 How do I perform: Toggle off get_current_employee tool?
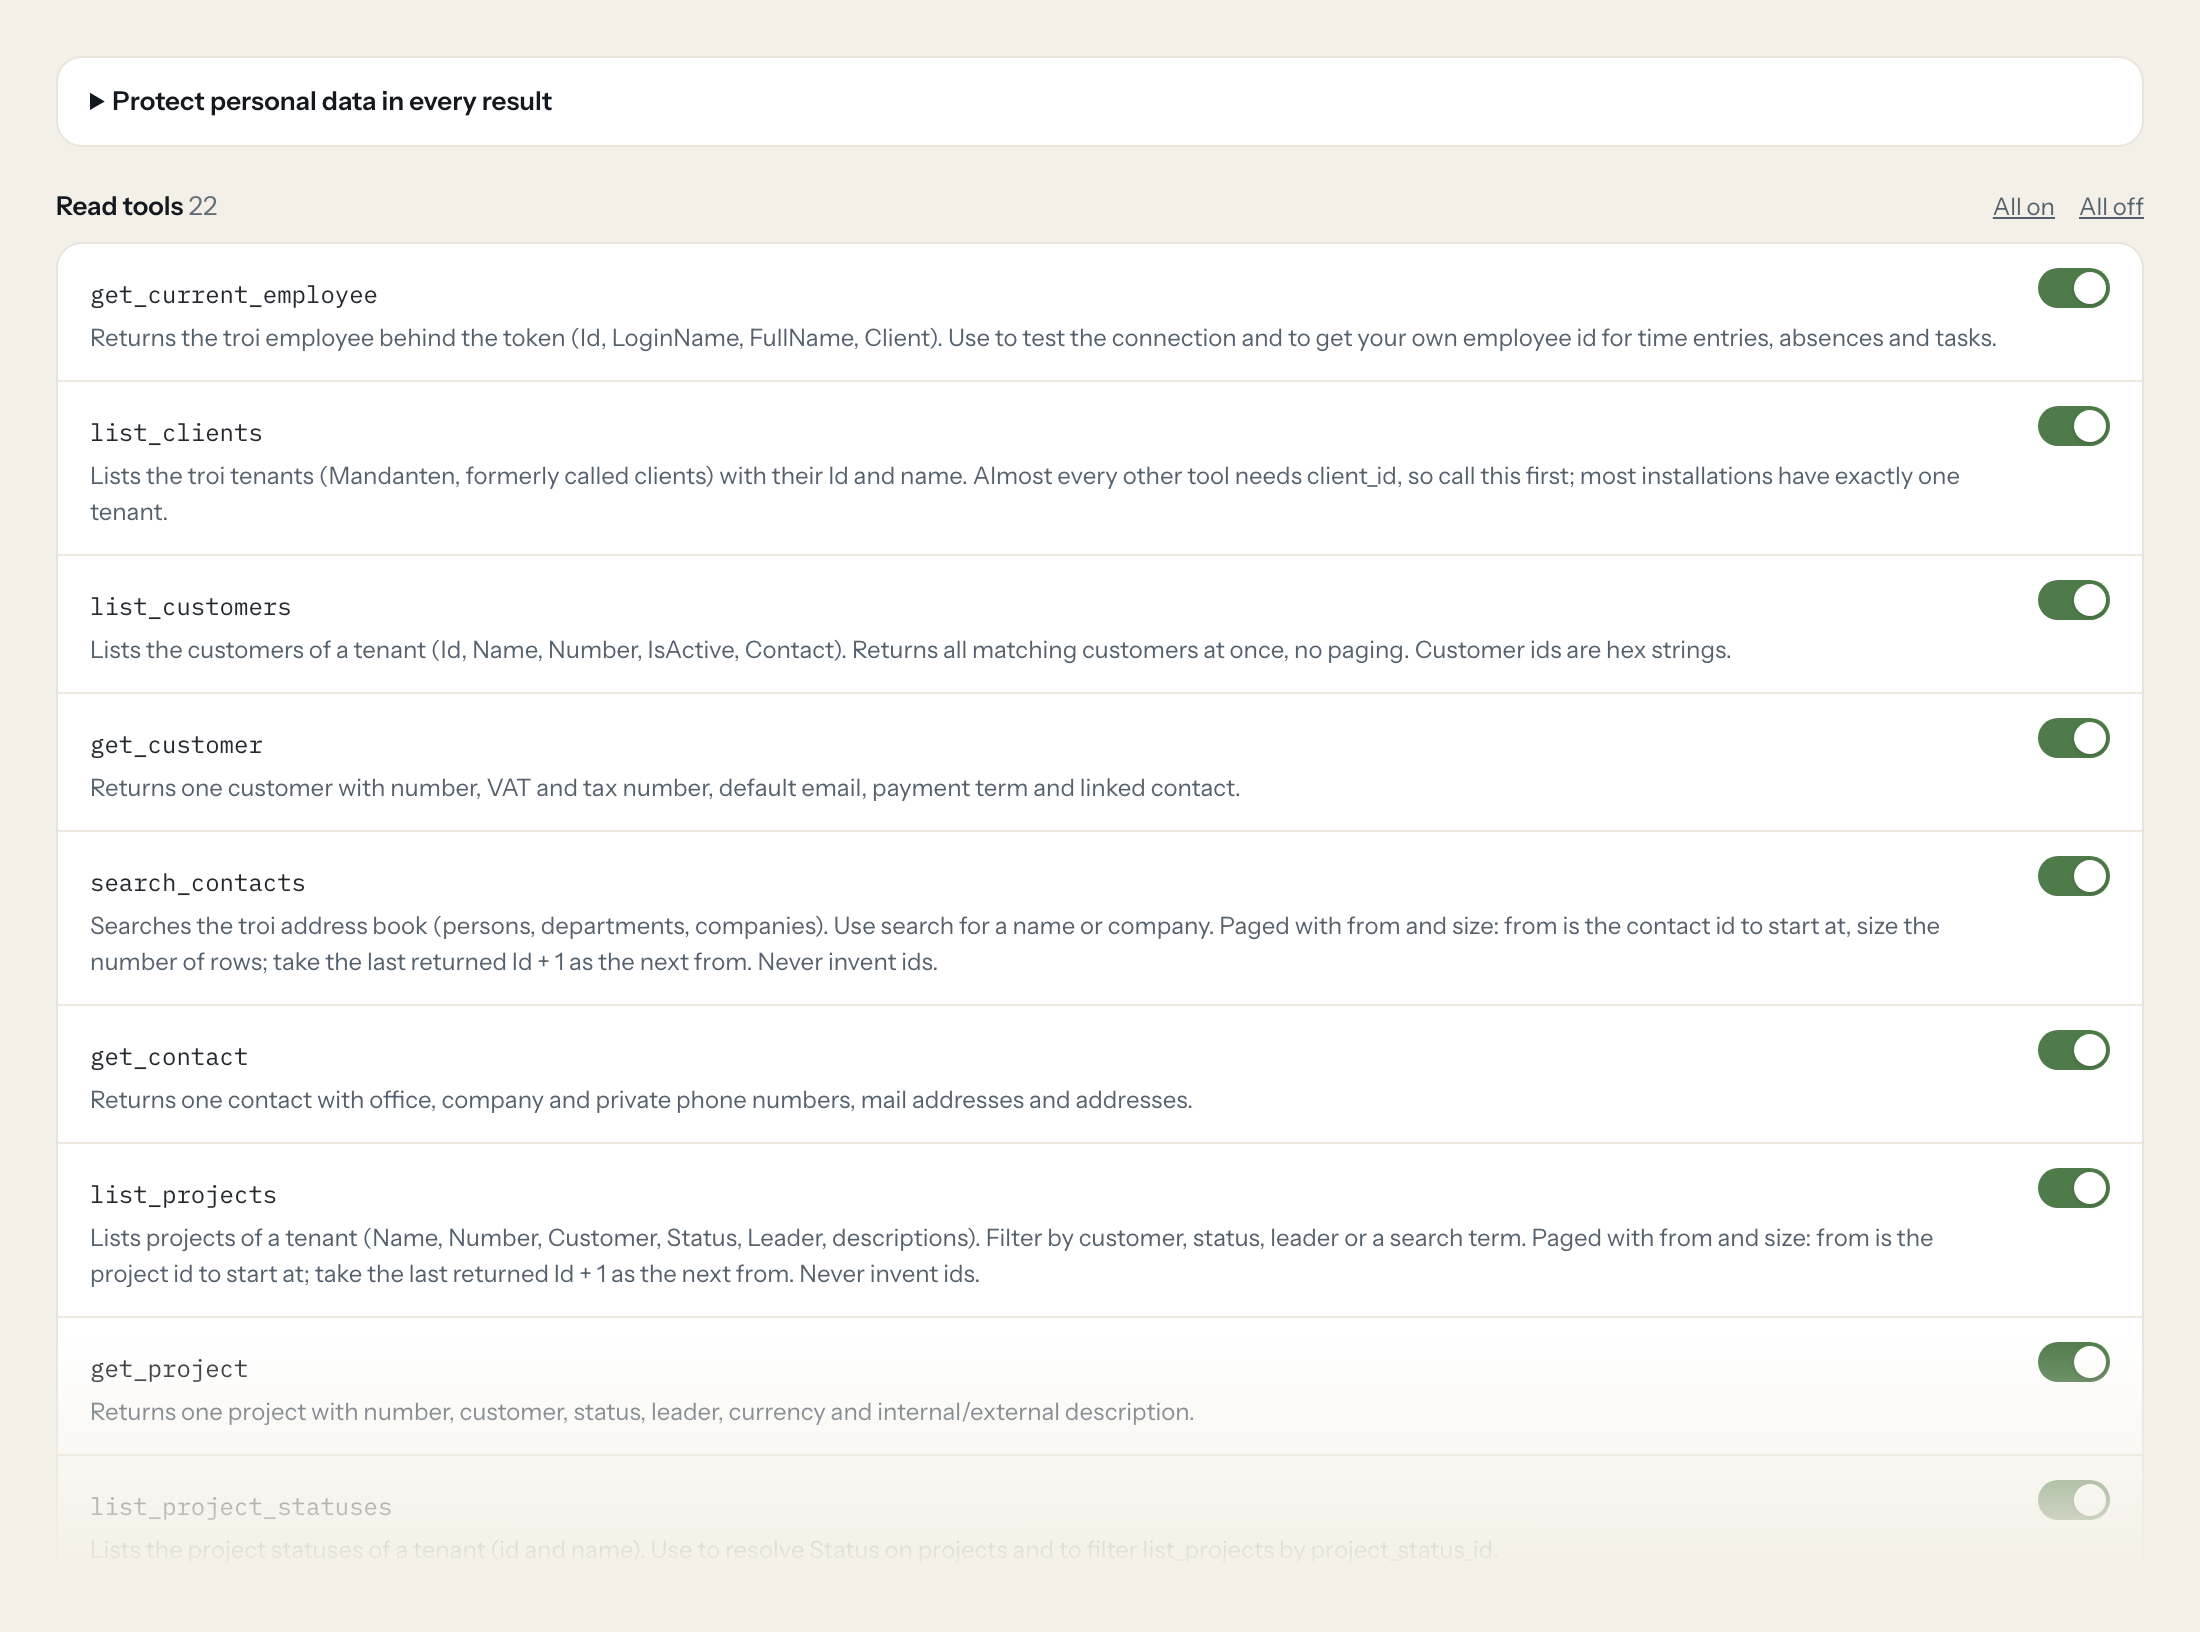(x=2073, y=288)
